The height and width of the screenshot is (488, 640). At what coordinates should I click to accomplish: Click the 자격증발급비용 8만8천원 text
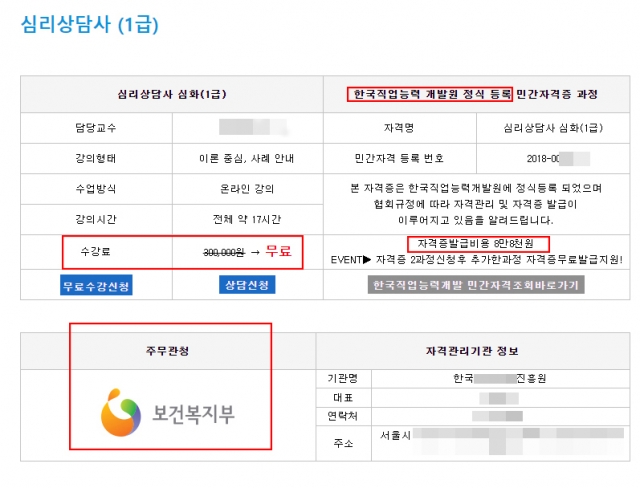pyautogui.click(x=476, y=244)
